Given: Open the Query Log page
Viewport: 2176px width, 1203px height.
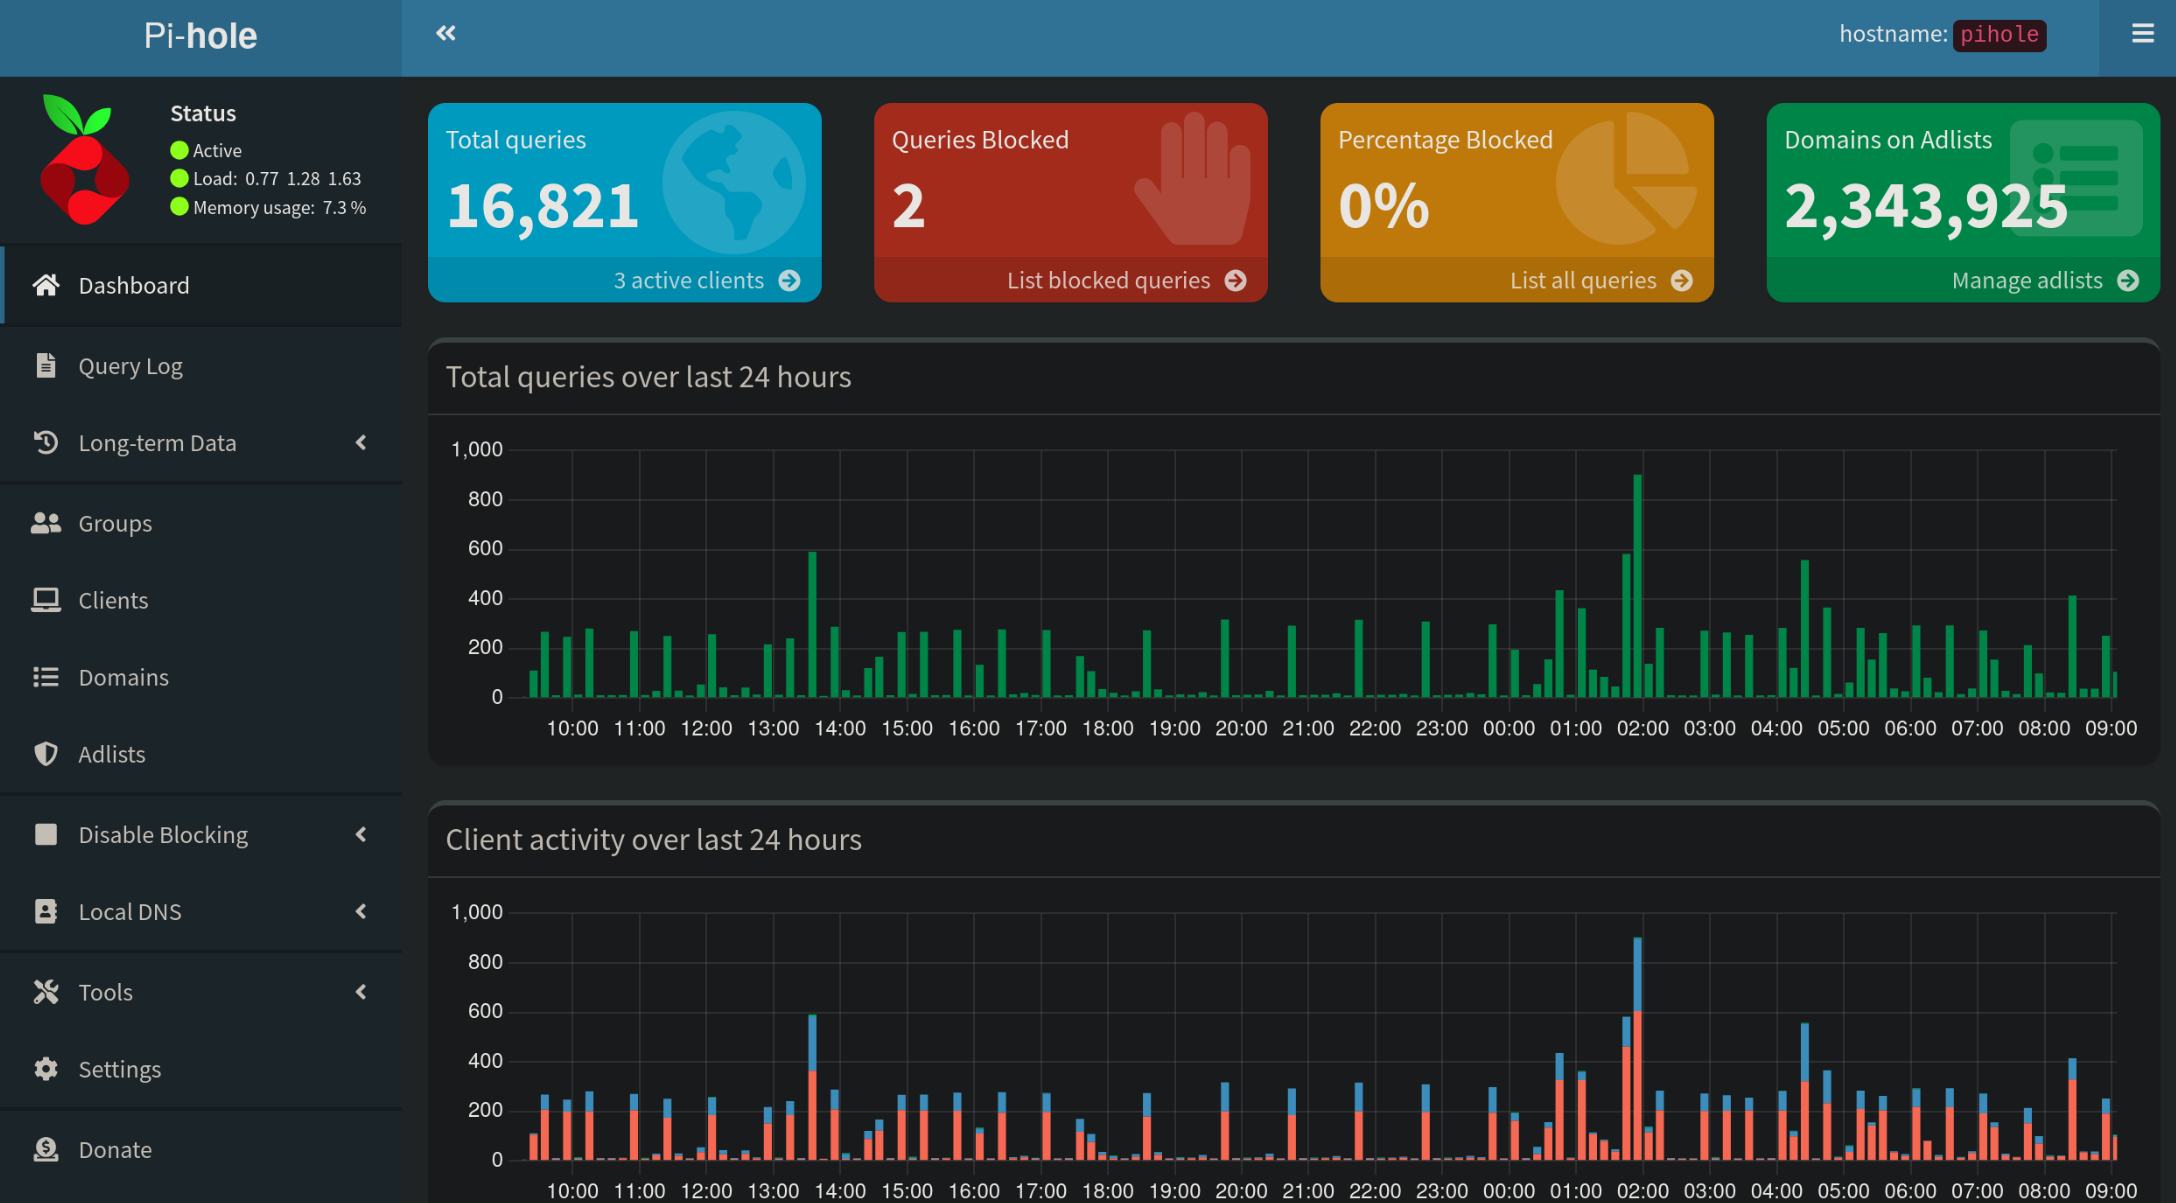Looking at the screenshot, I should tap(201, 365).
